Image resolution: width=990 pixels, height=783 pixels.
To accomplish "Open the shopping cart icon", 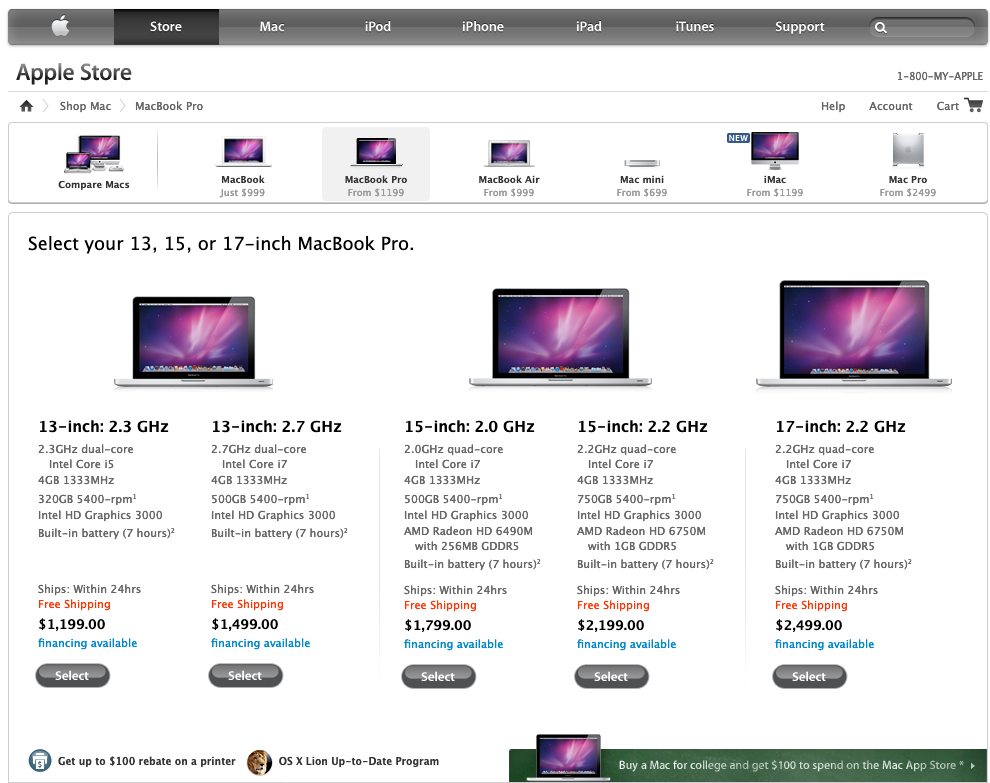I will (974, 105).
